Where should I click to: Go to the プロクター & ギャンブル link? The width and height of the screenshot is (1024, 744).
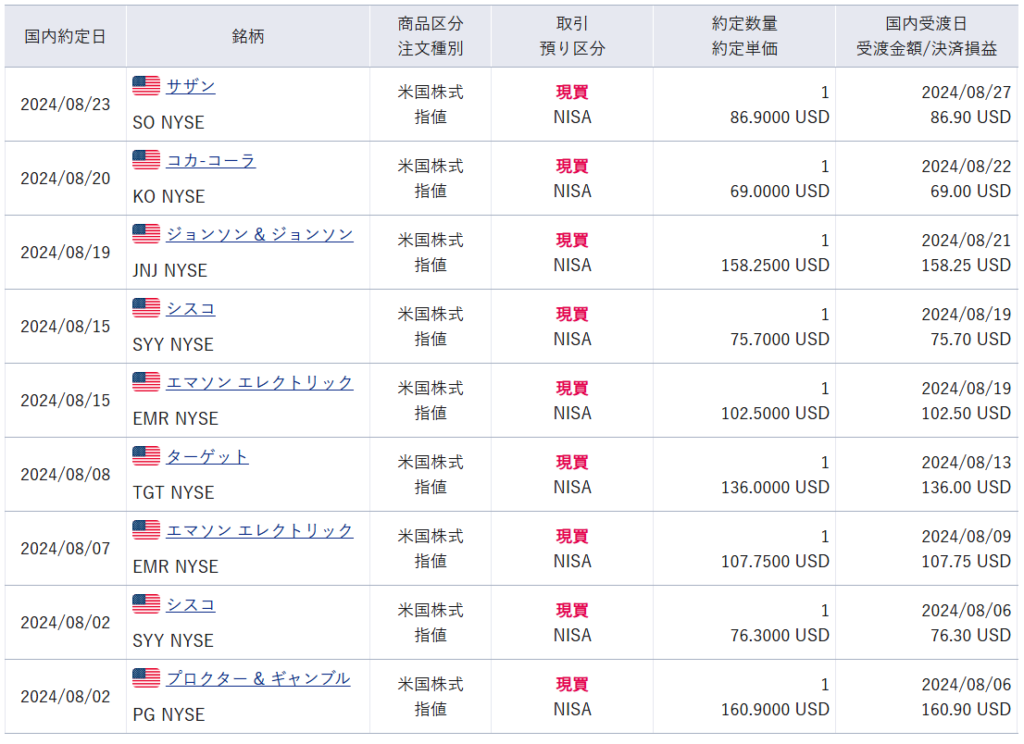pos(258,678)
